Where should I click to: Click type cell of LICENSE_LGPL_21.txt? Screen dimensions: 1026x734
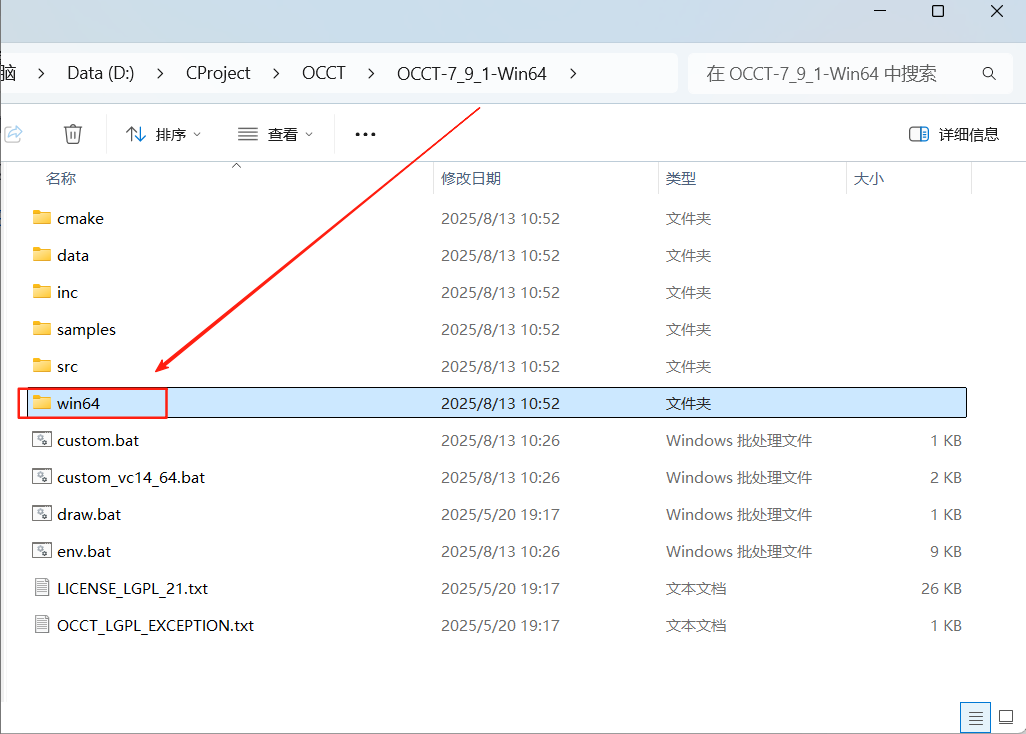(x=696, y=589)
